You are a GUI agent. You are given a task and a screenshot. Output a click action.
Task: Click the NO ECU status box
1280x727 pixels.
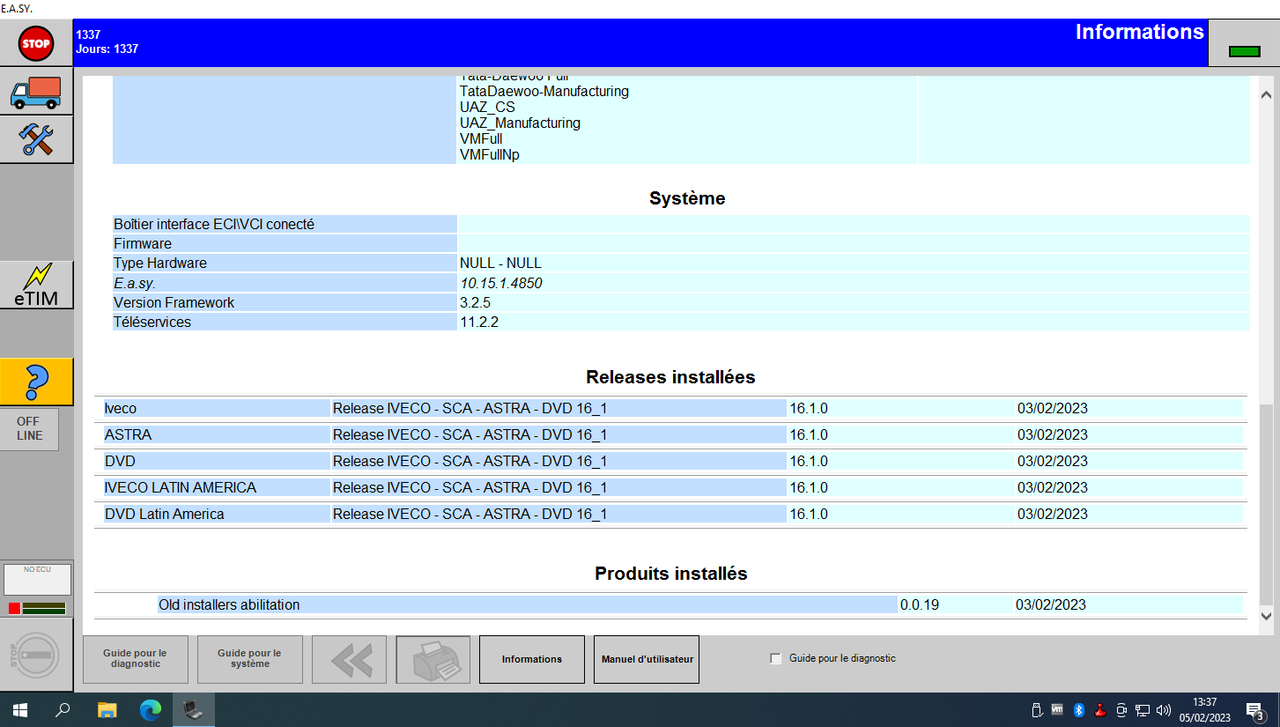tap(36, 579)
